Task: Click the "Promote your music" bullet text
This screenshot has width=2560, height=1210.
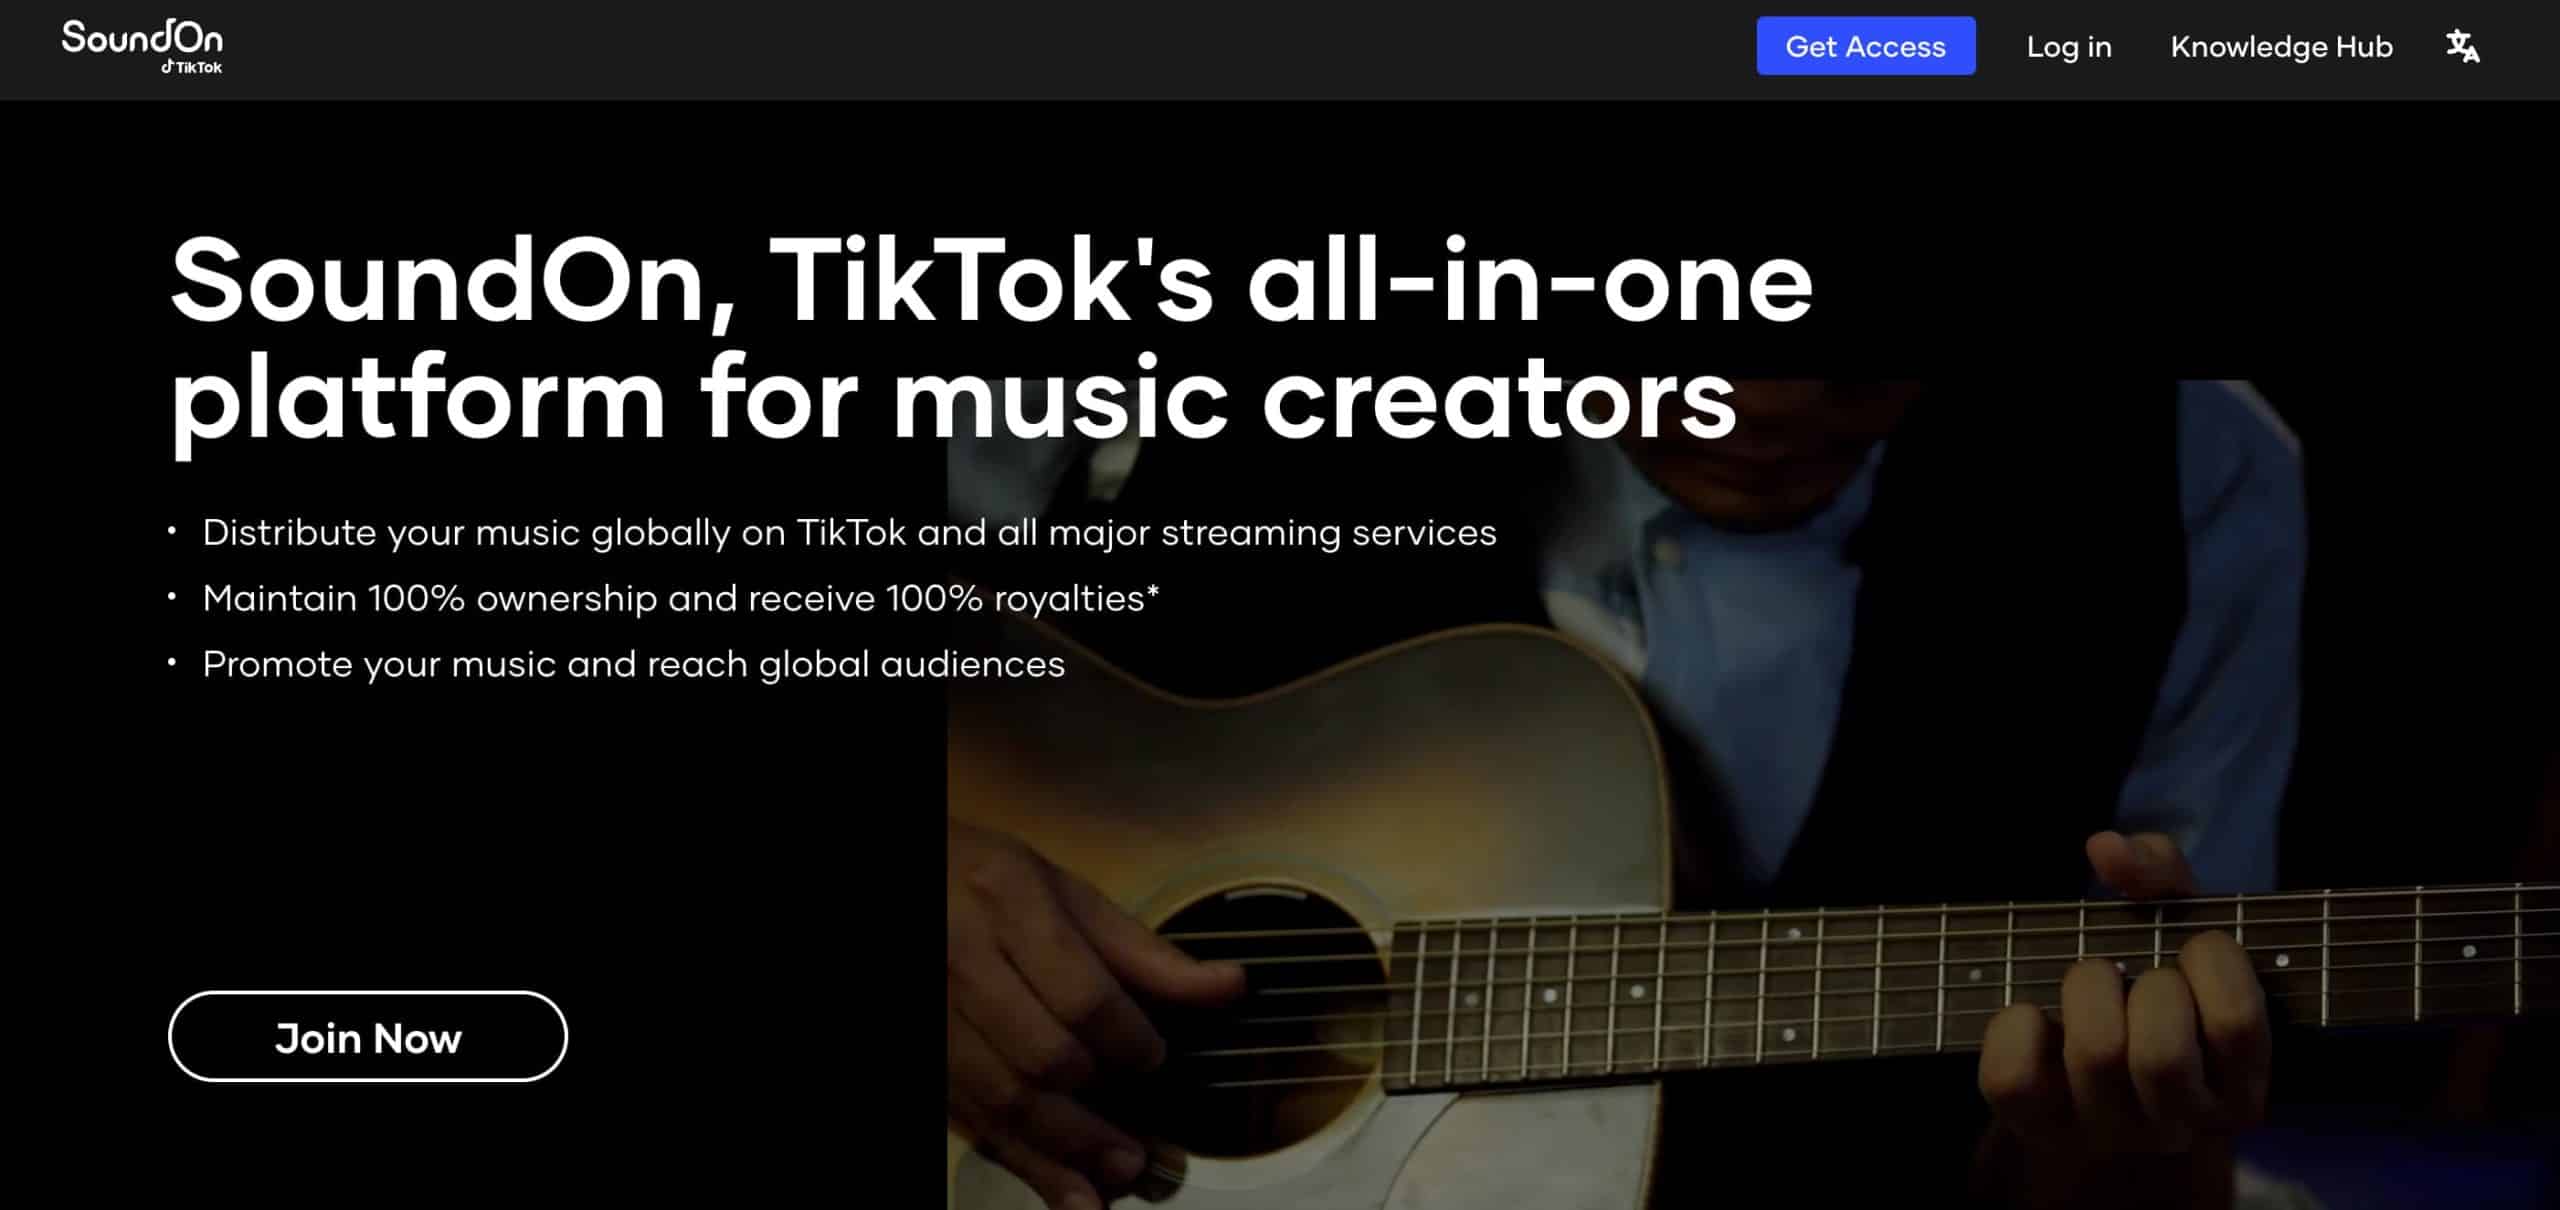Action: click(x=634, y=664)
